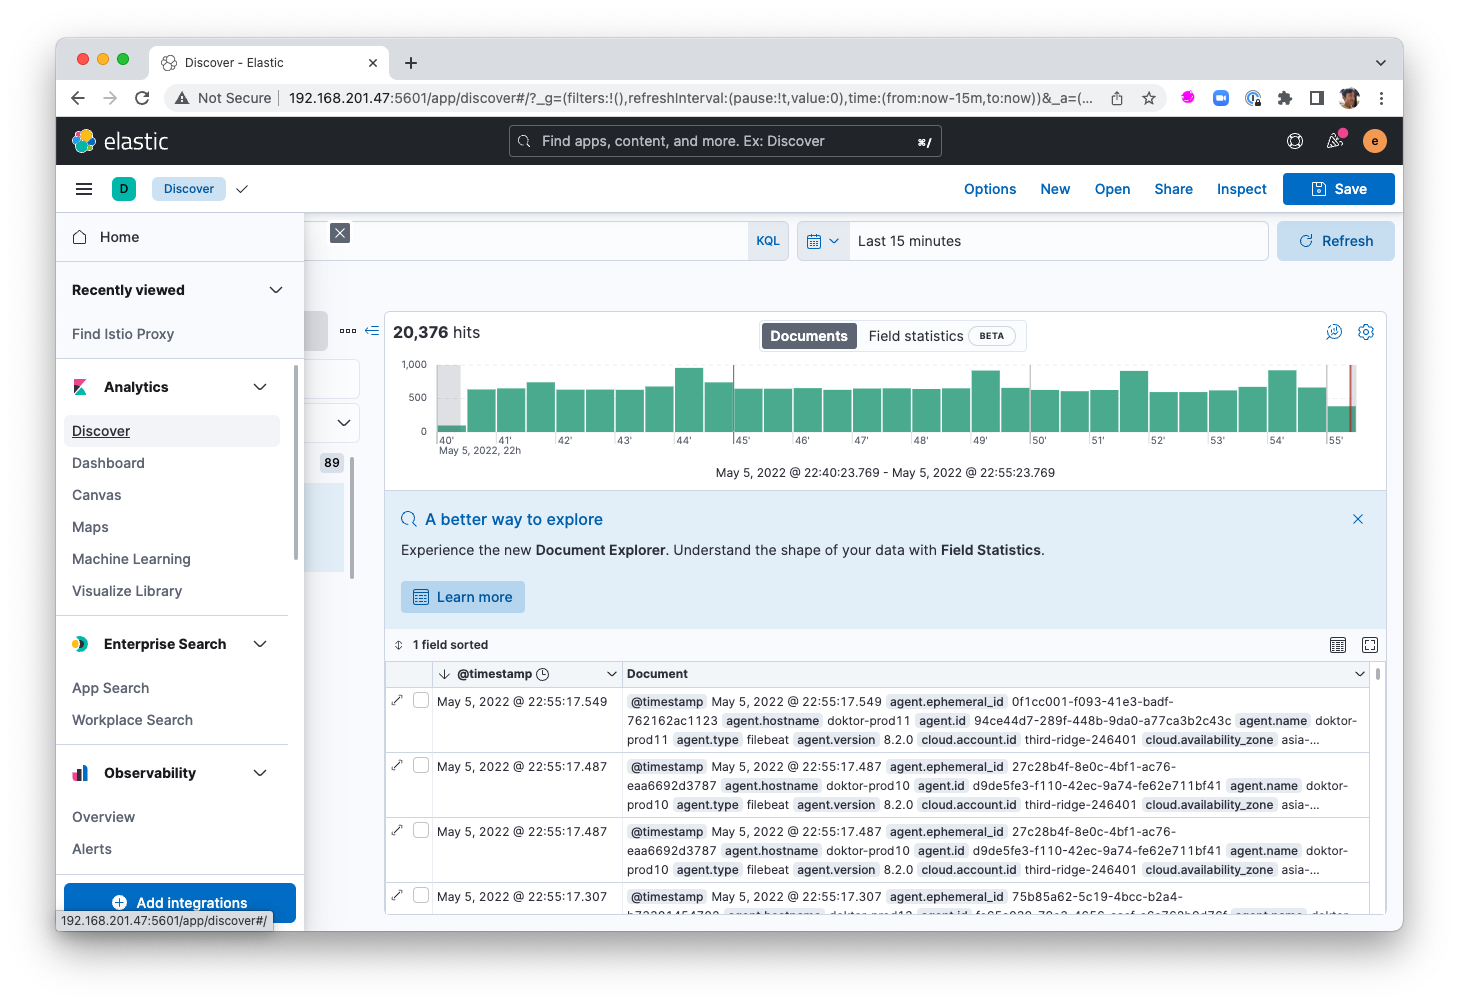1459x1005 pixels.
Task: Tick the checkbox for the 22:55:17.307 row
Action: click(x=421, y=896)
